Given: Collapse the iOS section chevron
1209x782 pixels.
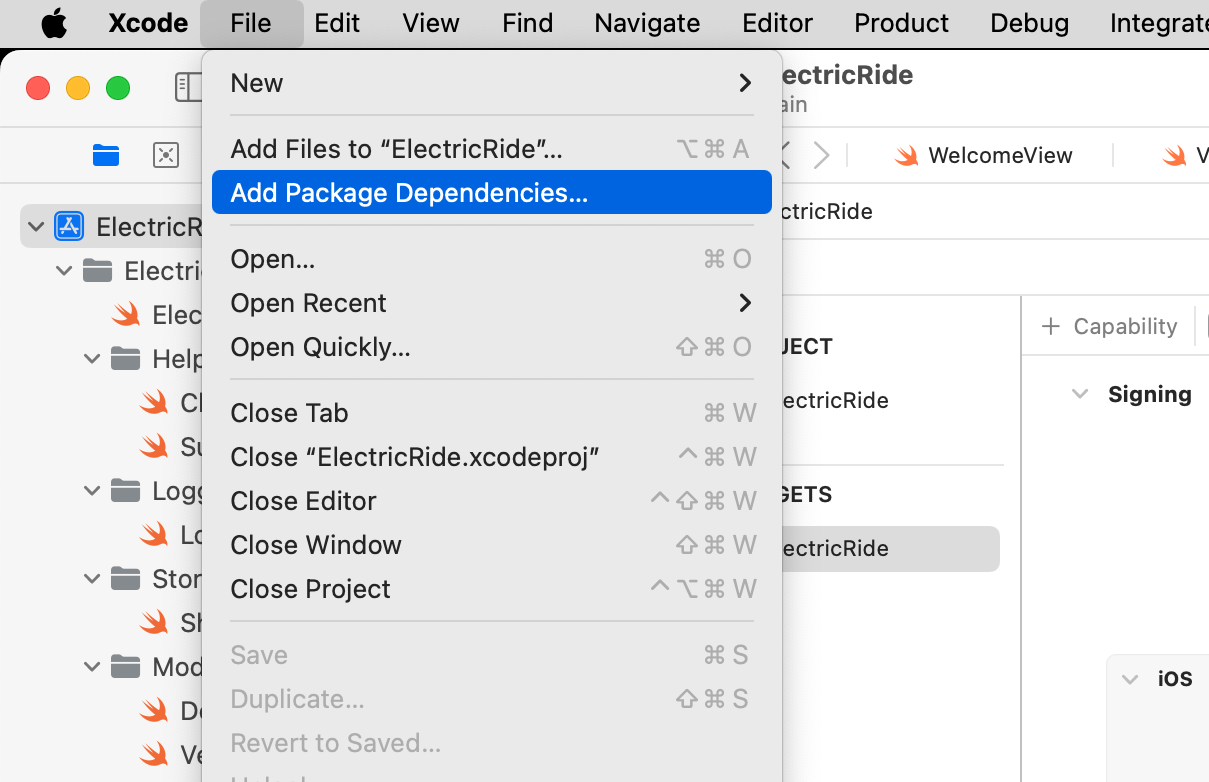Looking at the screenshot, I should [x=1130, y=679].
